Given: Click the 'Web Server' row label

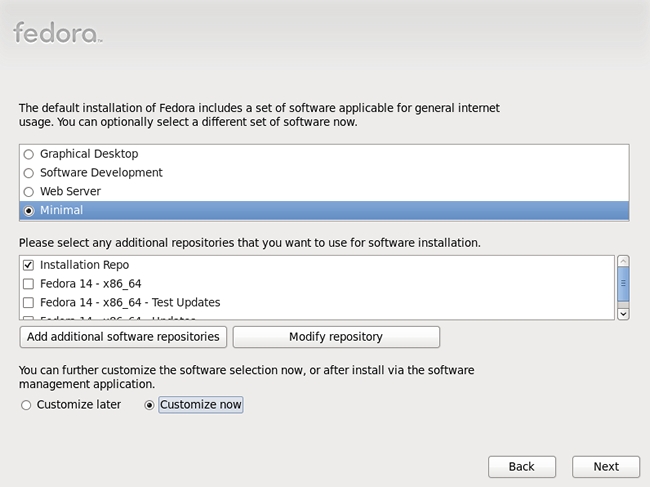Looking at the screenshot, I should (70, 191).
